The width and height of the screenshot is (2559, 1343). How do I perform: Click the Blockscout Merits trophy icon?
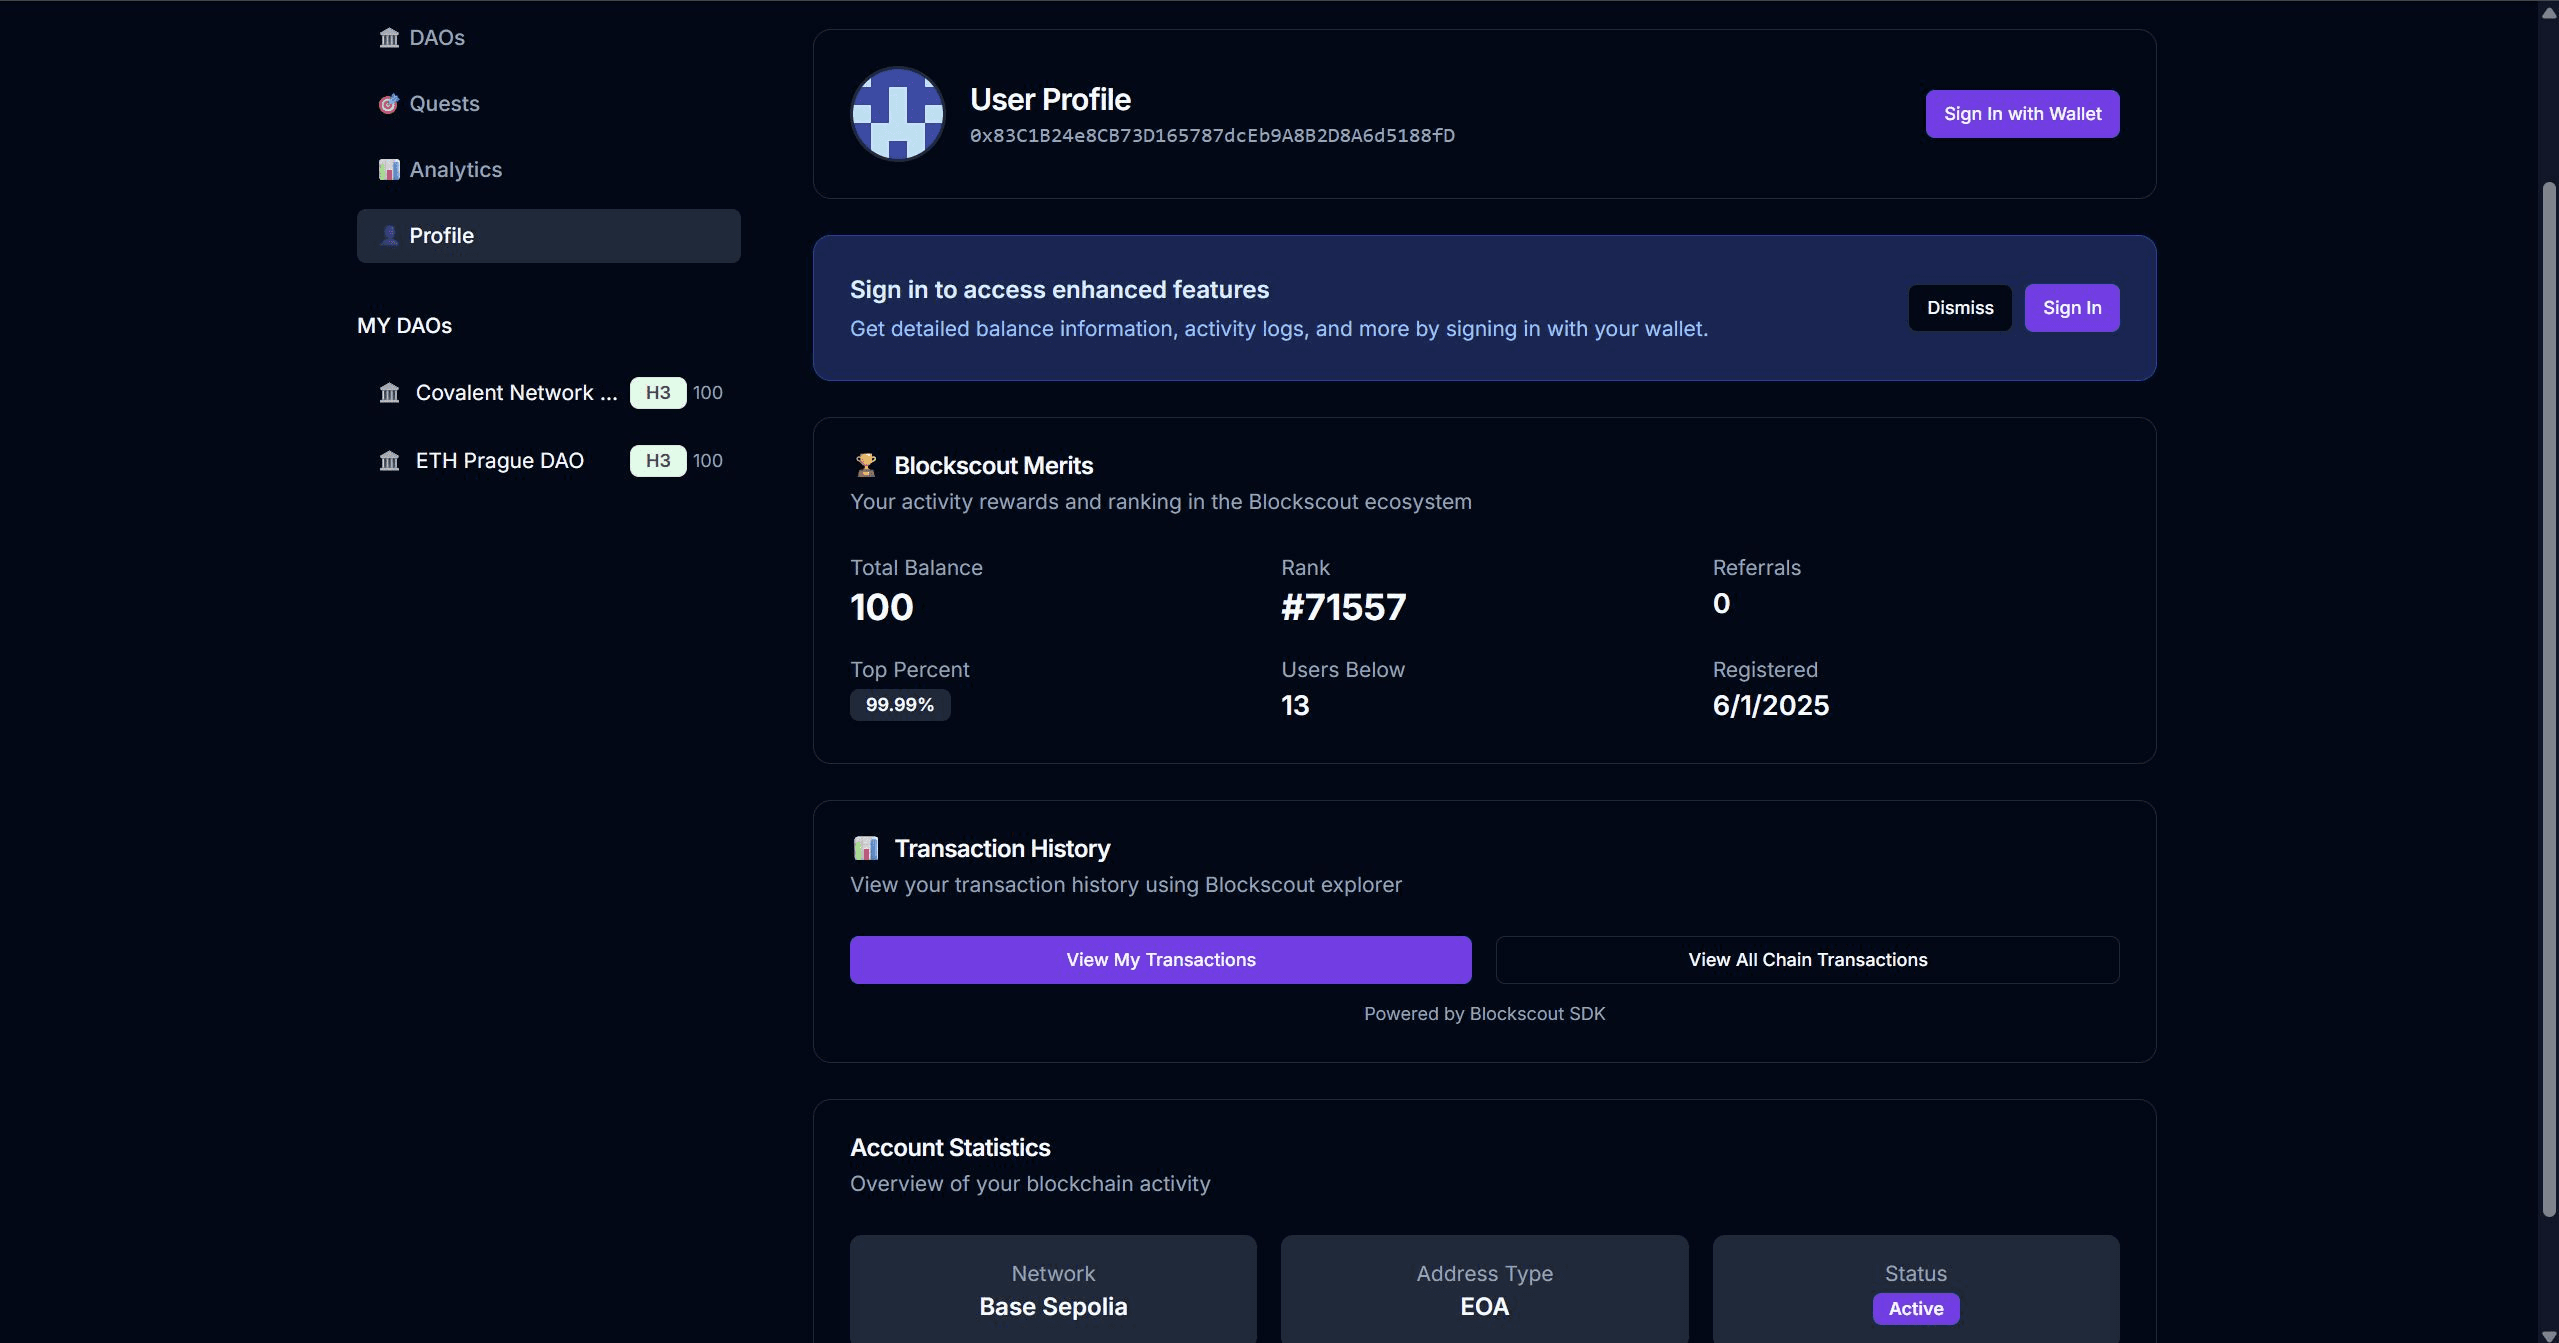(866, 465)
